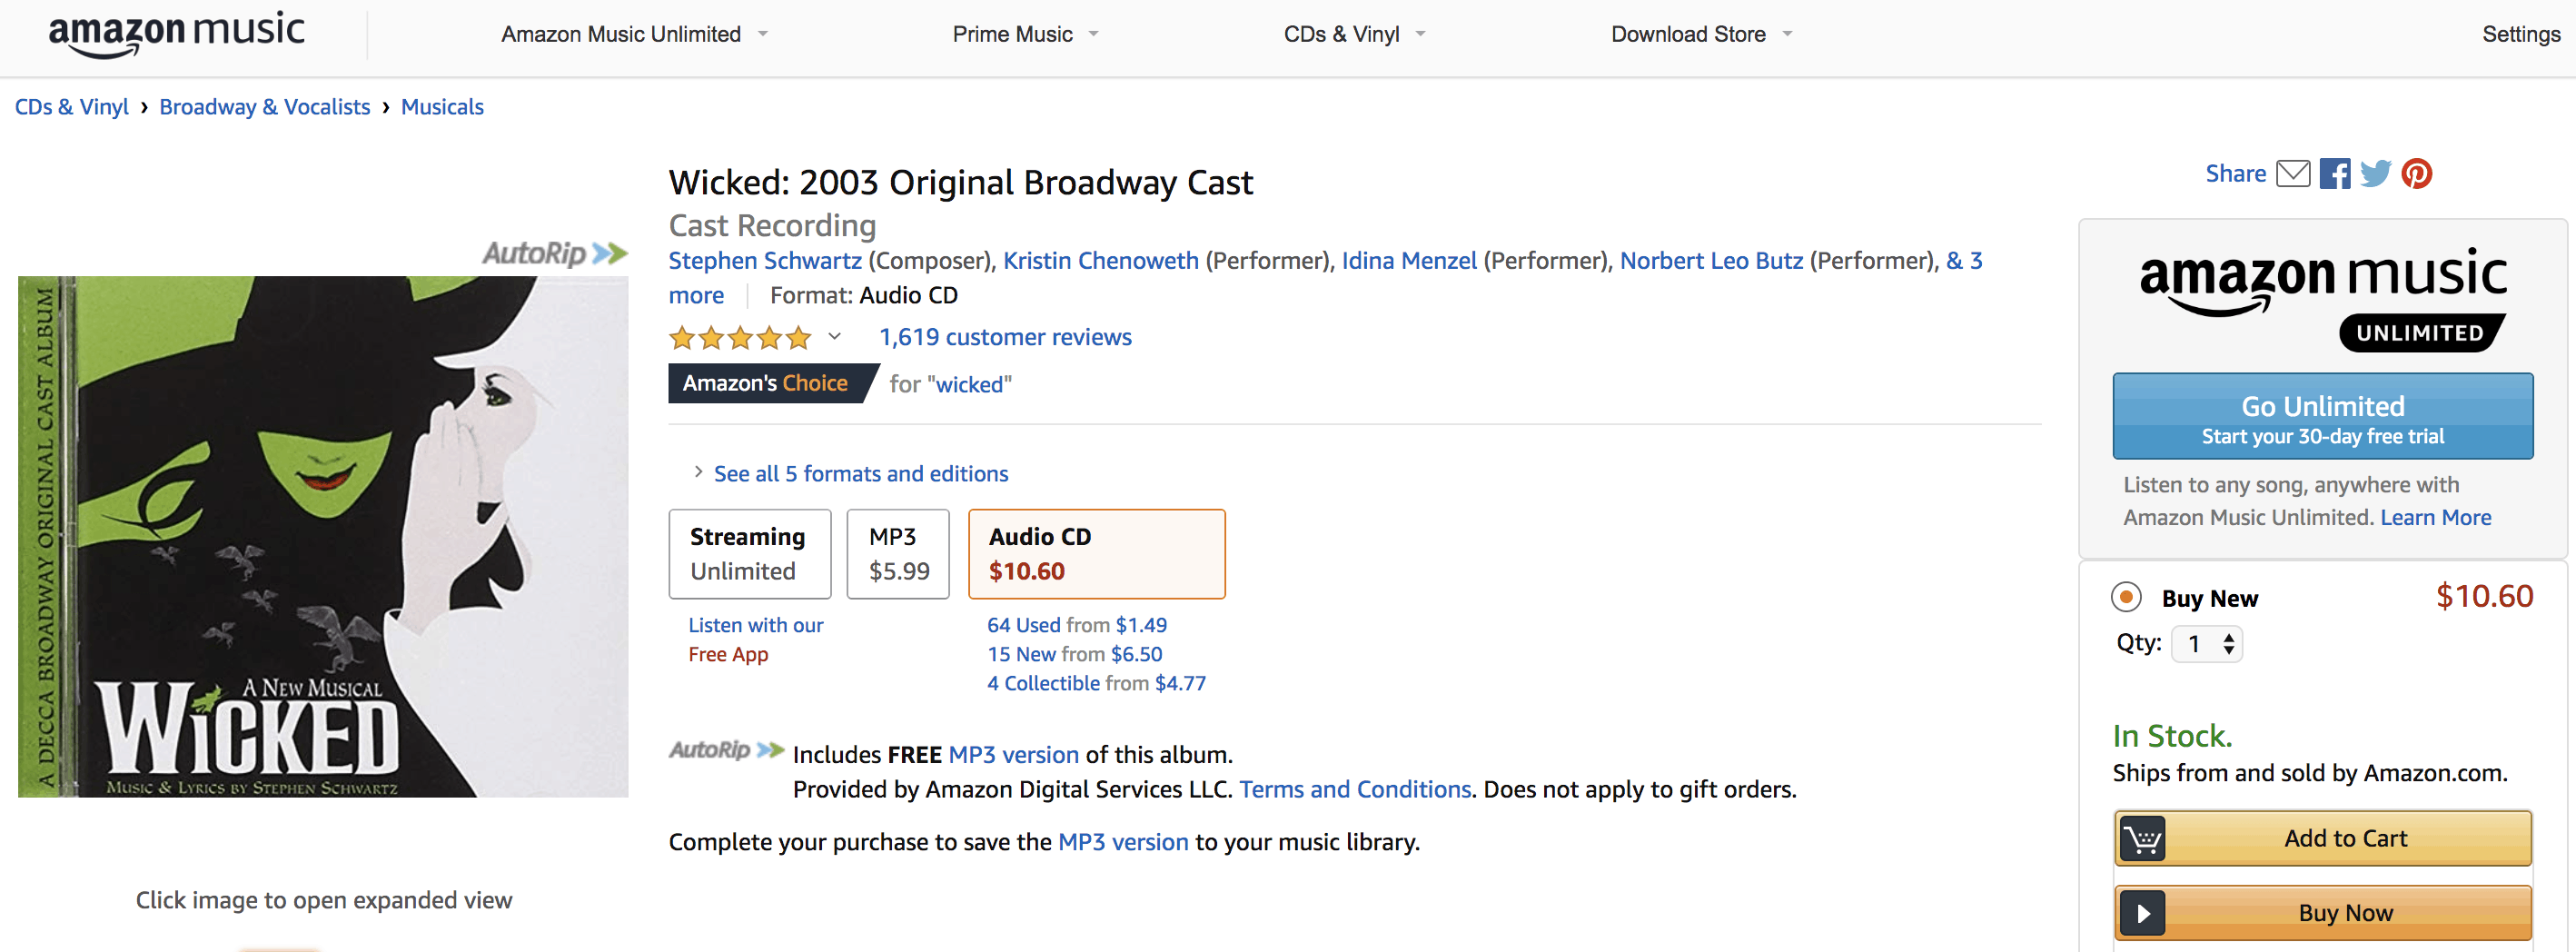Click the shopping cart icon on Add to Cart

pyautogui.click(x=2142, y=838)
